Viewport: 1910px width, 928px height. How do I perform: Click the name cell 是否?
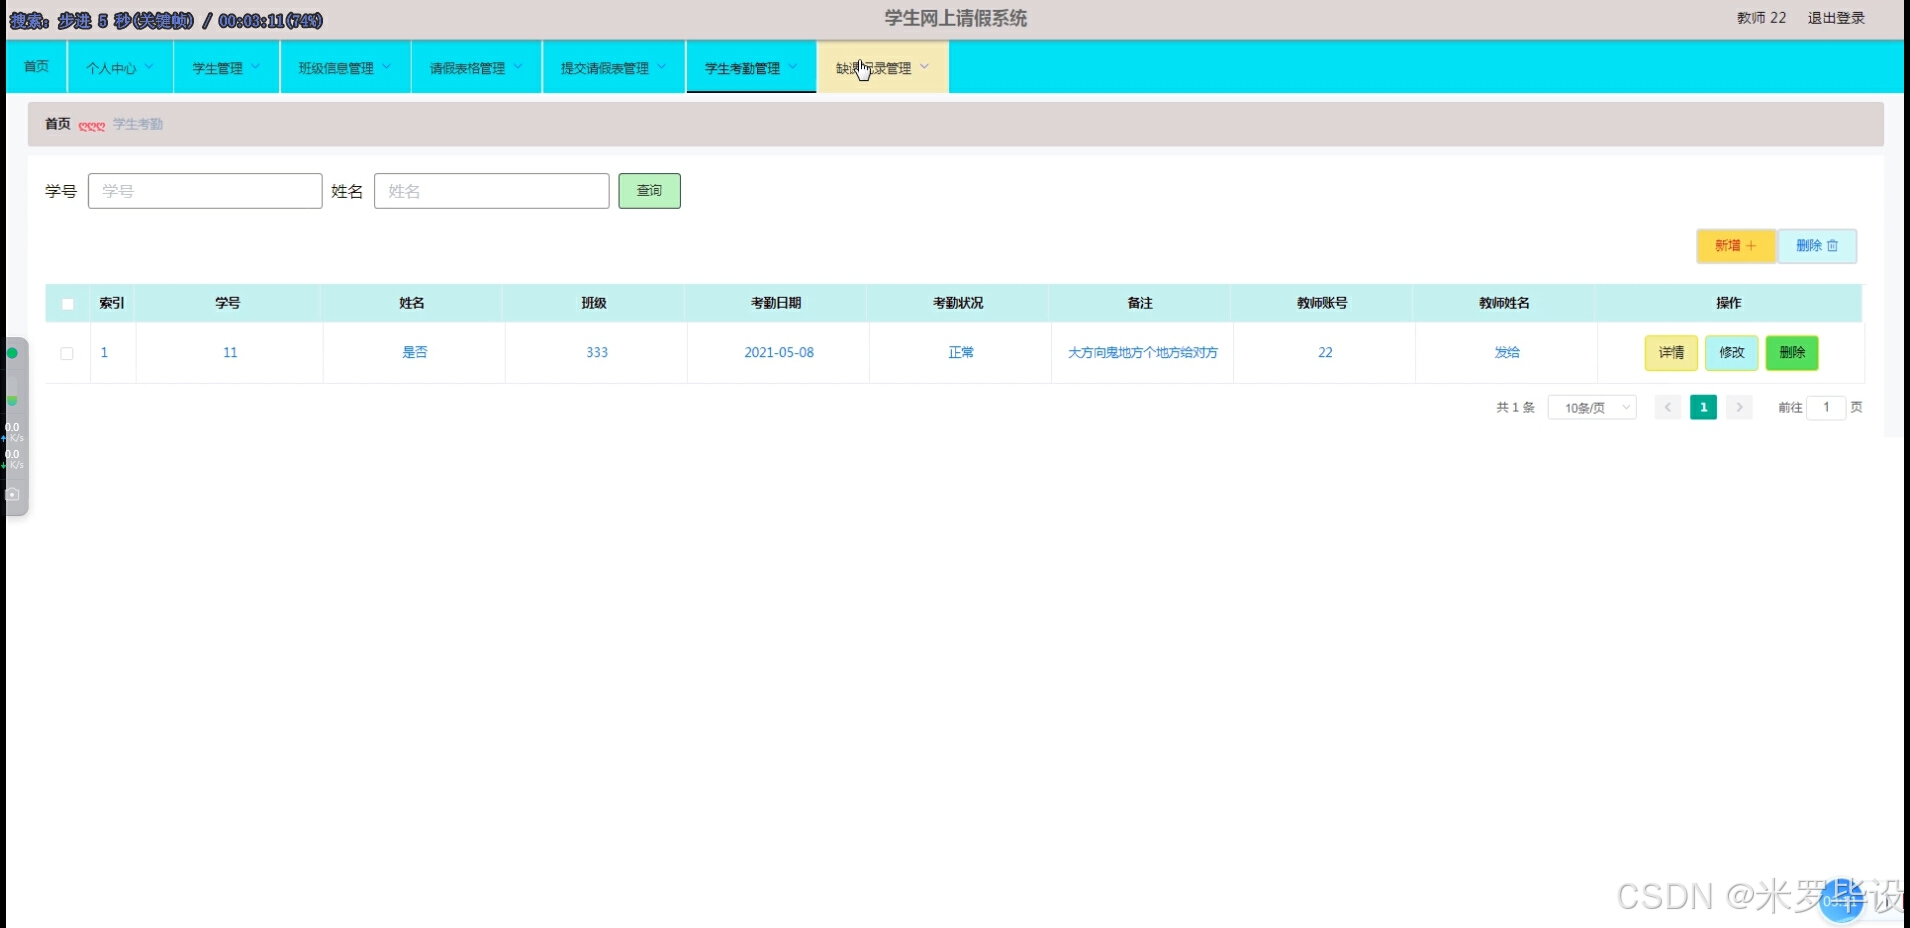[x=415, y=353]
